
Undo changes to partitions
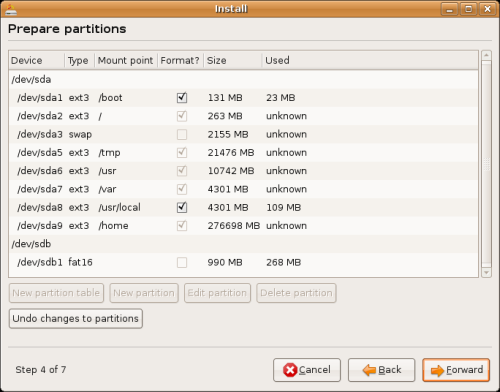pos(76,319)
